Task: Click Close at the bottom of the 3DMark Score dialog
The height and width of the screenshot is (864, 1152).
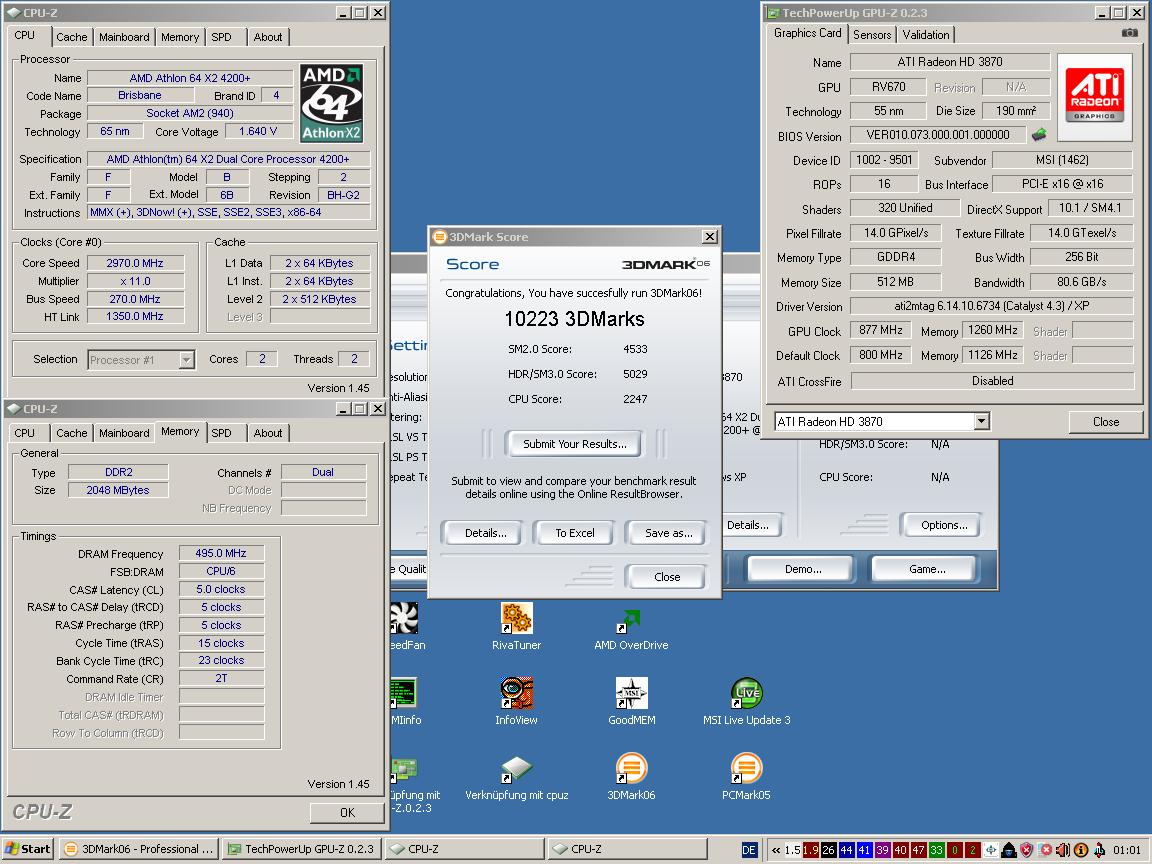Action: [x=667, y=577]
